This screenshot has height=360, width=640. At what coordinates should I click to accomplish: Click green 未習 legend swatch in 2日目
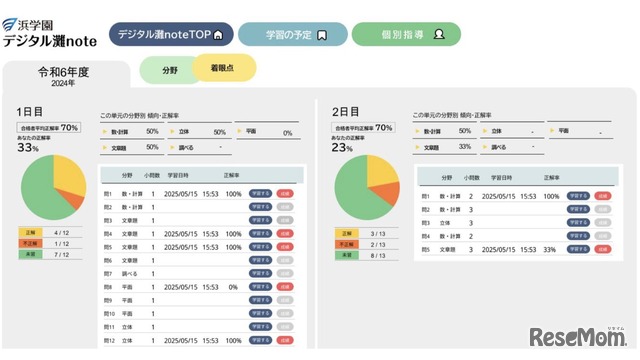tap(347, 256)
